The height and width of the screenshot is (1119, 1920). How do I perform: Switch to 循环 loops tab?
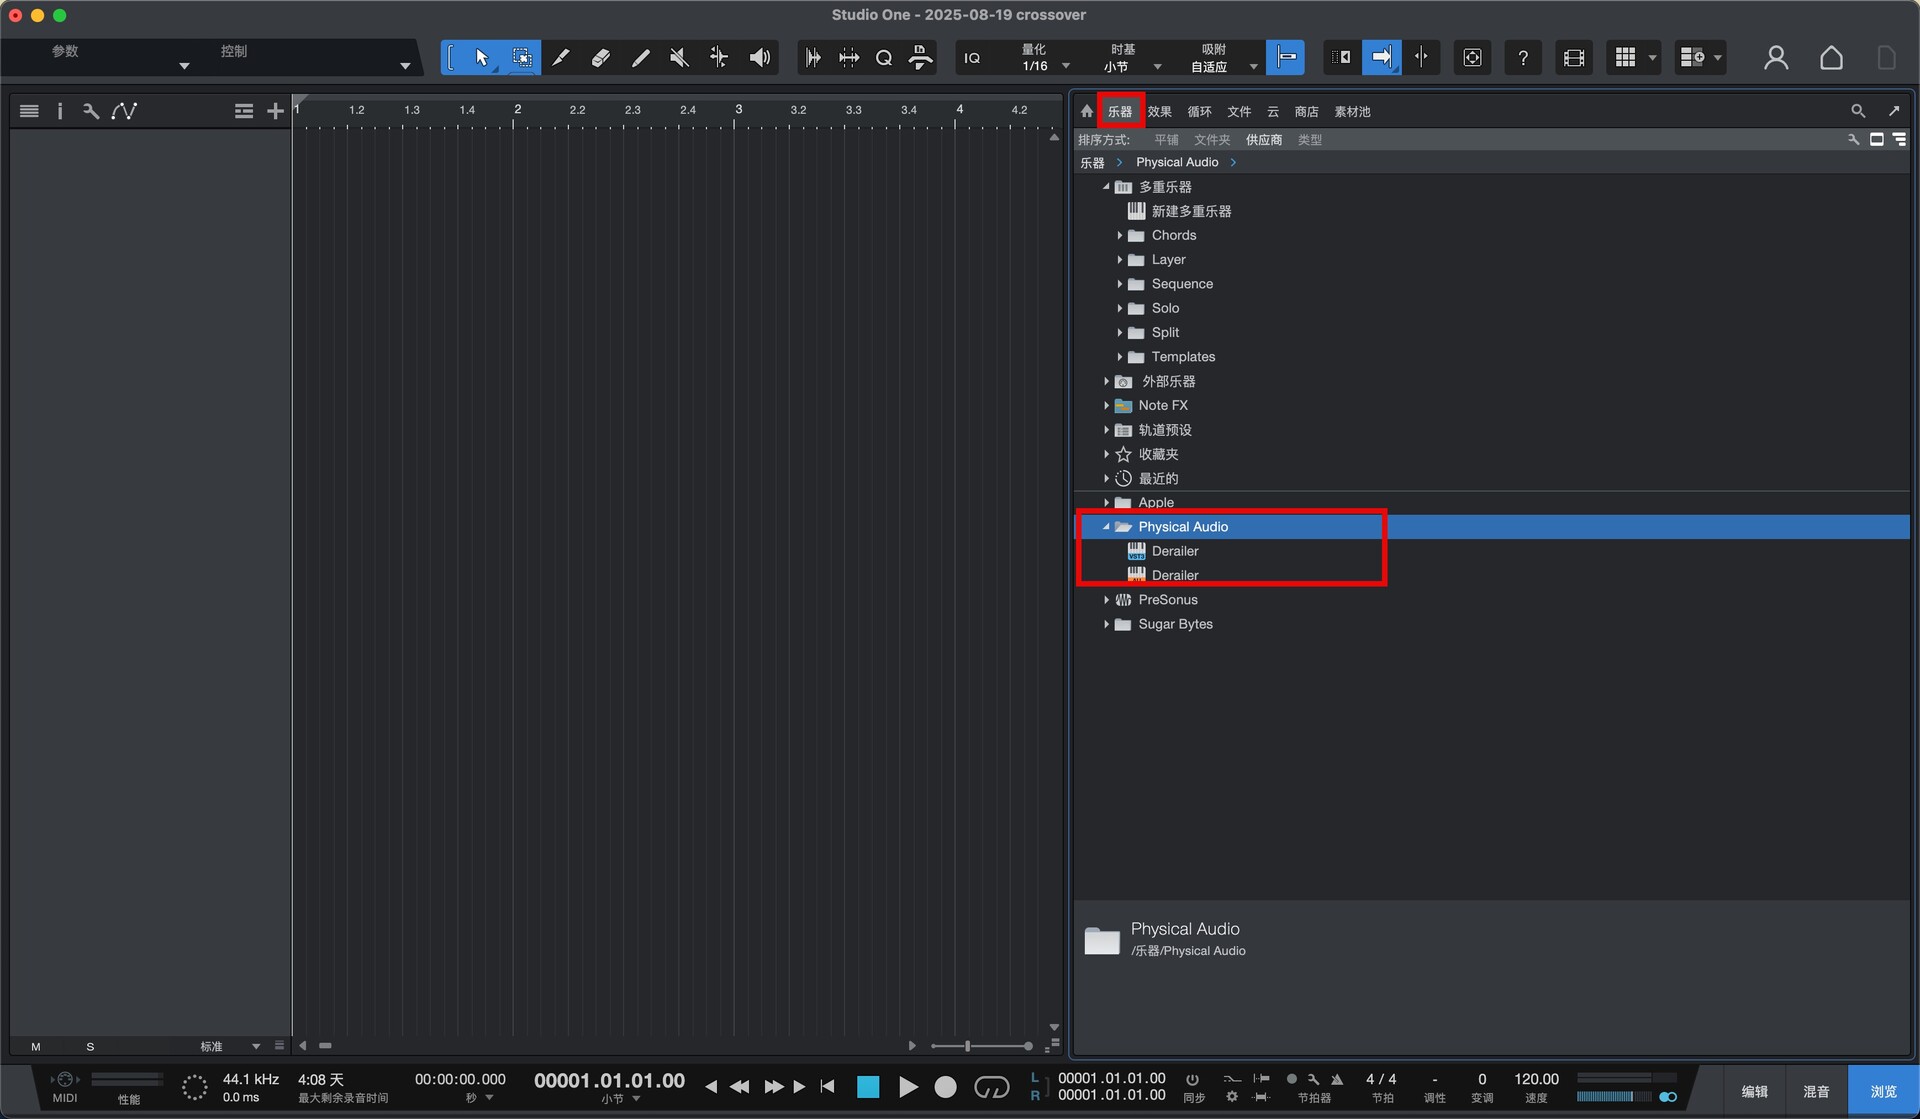1199,111
